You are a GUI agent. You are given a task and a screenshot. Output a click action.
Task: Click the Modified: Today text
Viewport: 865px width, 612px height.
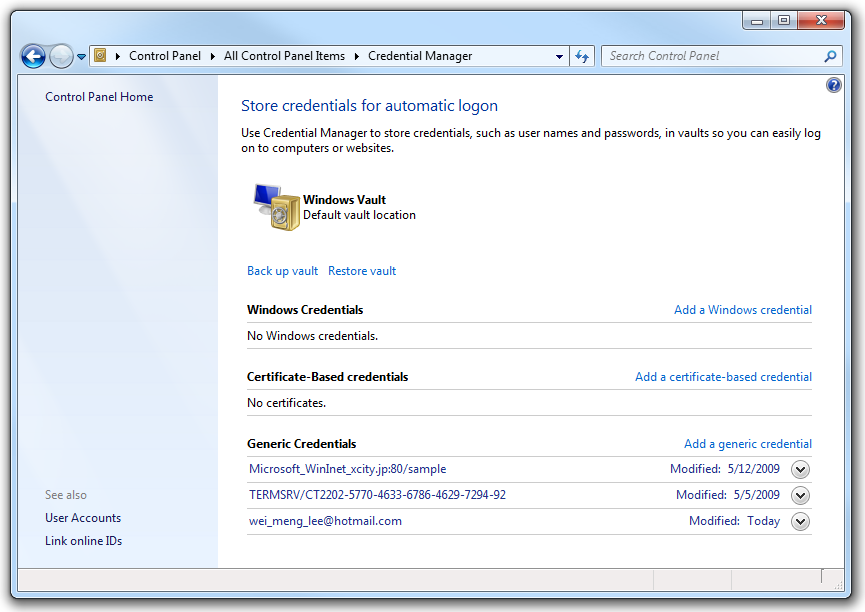click(x=734, y=521)
